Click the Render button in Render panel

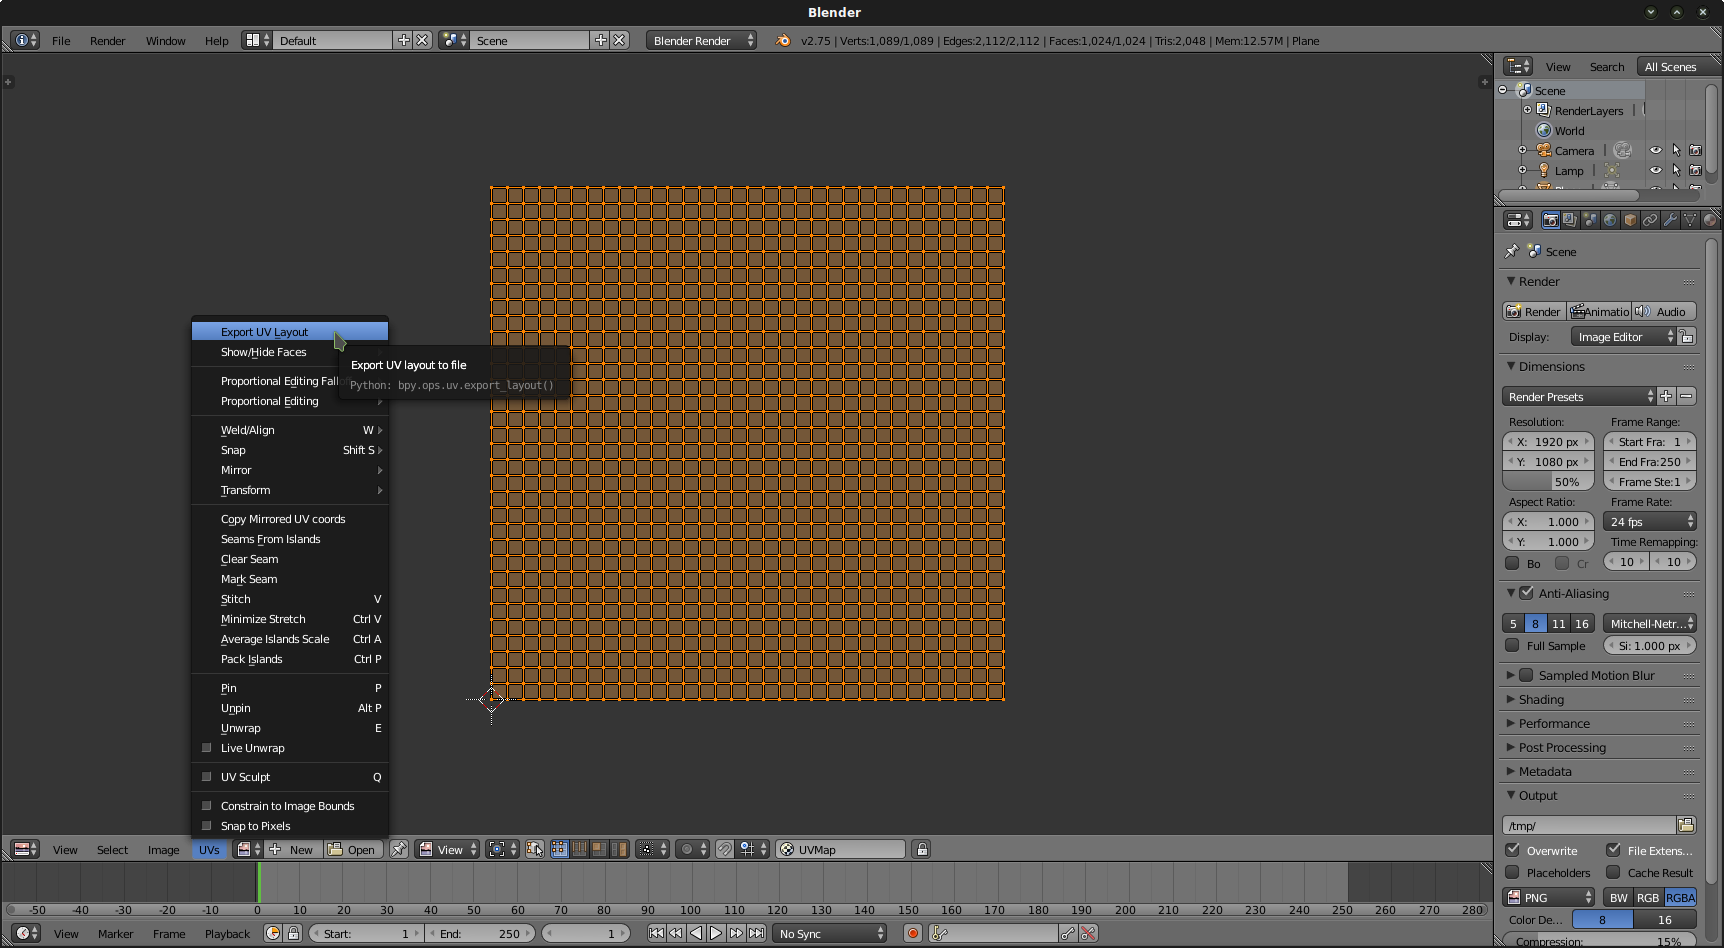[1534, 312]
